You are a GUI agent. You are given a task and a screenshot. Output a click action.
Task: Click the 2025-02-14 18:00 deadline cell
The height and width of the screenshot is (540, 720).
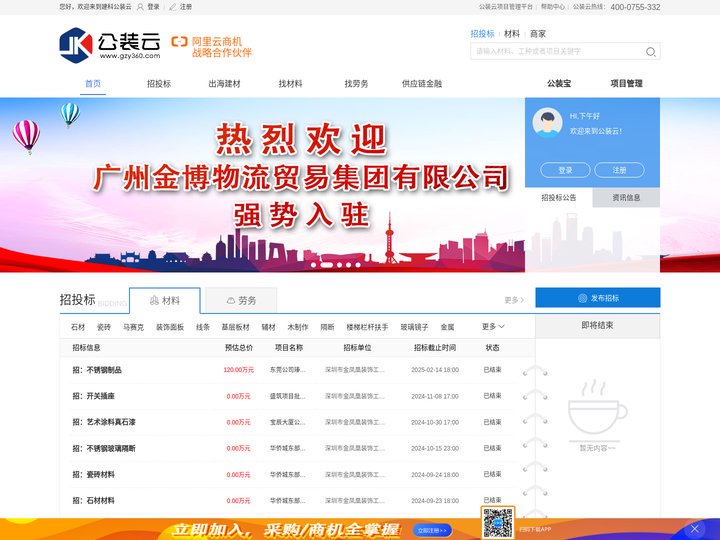[435, 370]
